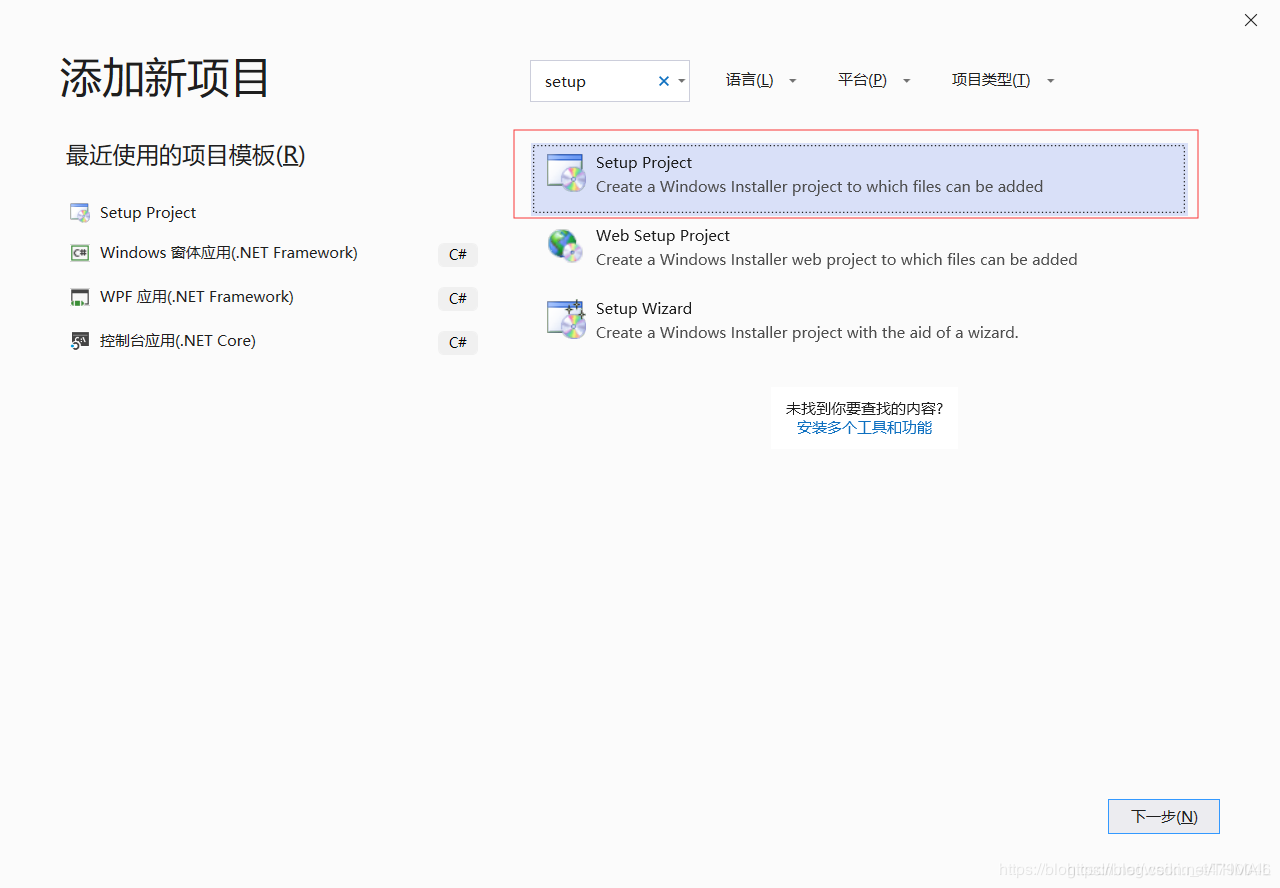Click the 安装多个工具和功能 link
This screenshot has width=1280, height=888.
864,427
